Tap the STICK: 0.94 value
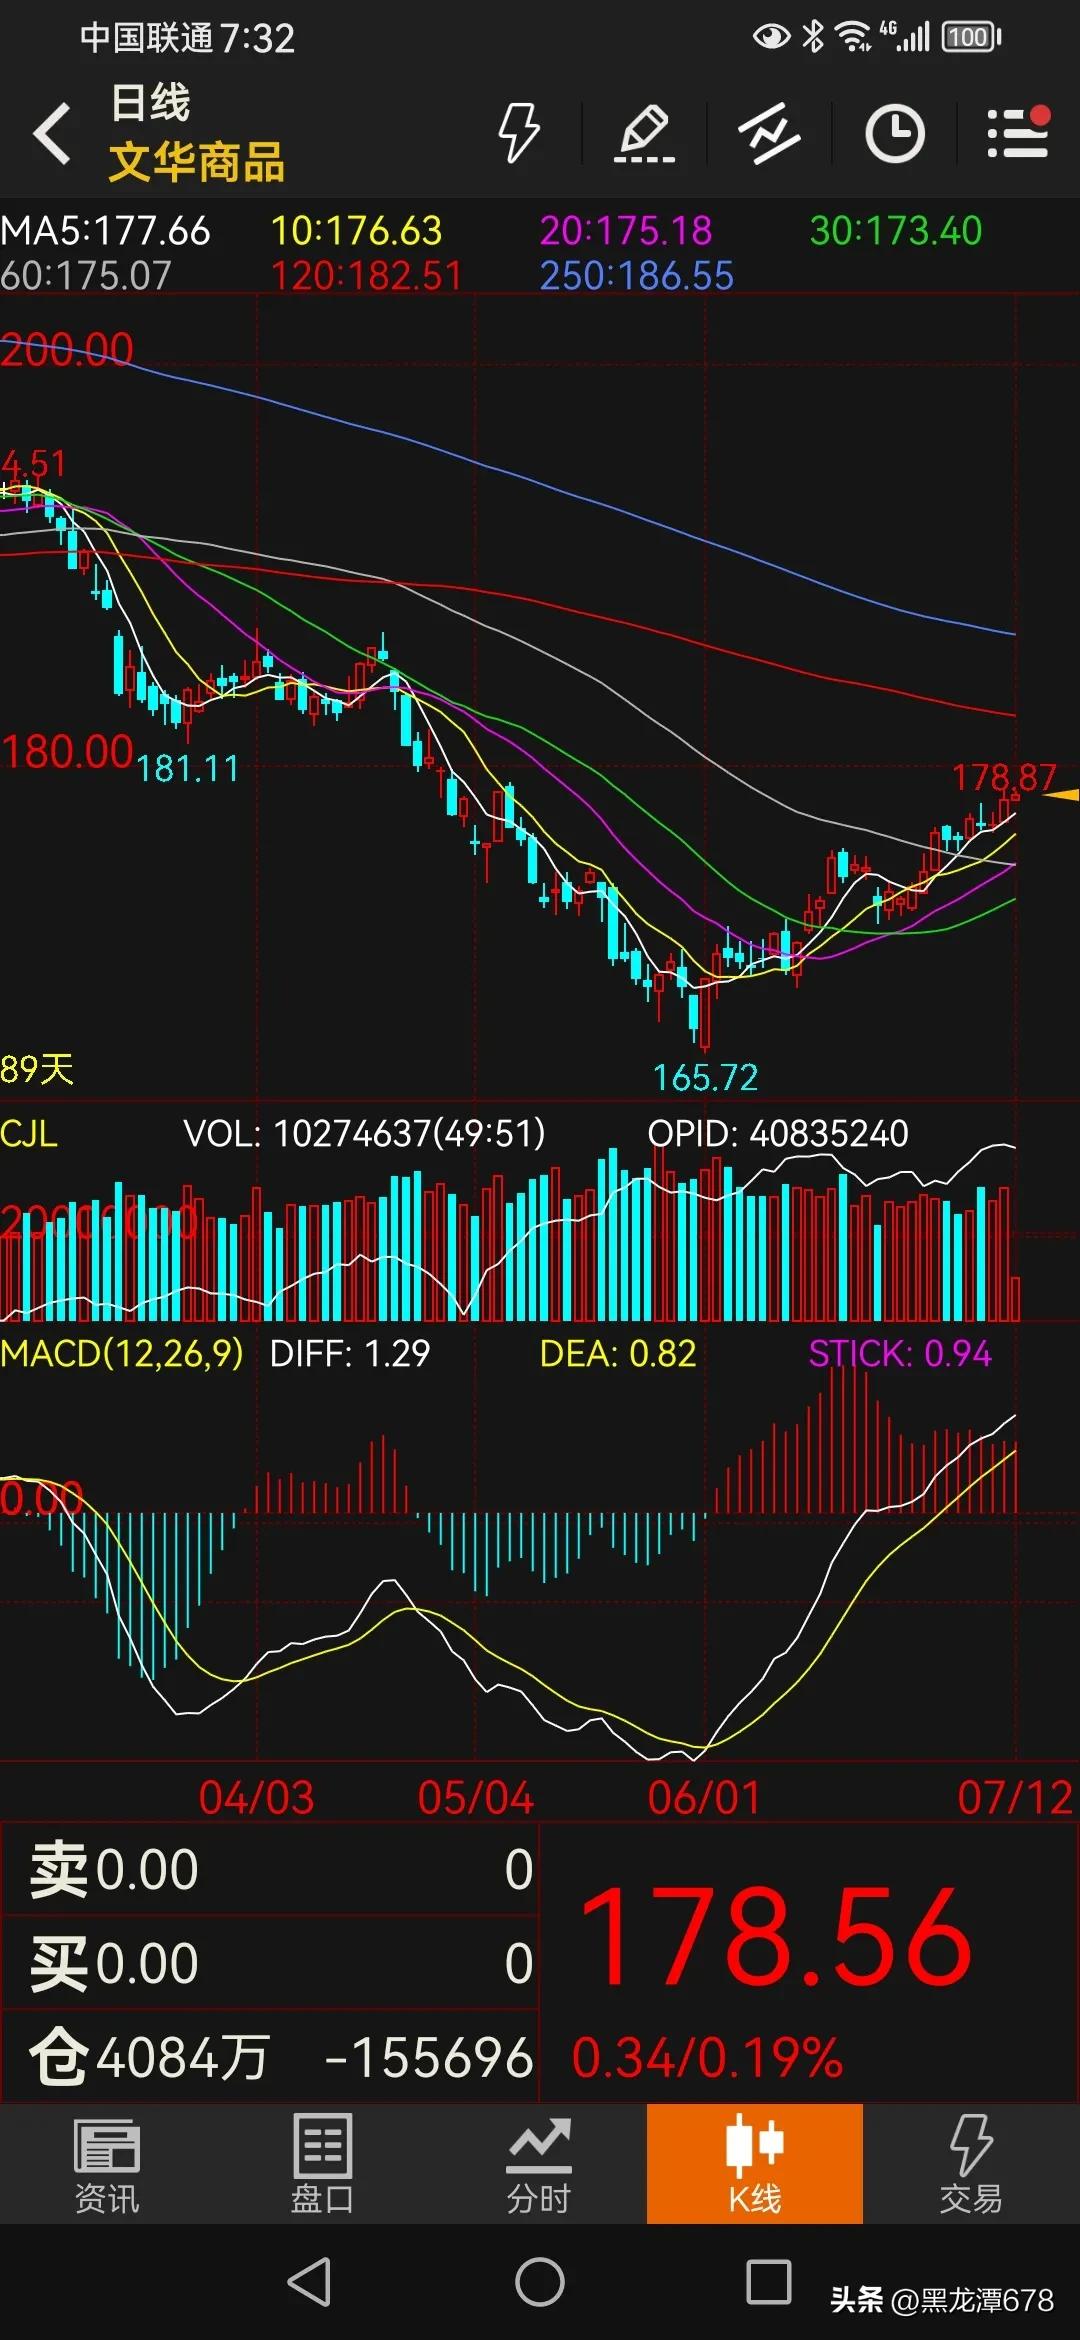 tap(900, 1354)
